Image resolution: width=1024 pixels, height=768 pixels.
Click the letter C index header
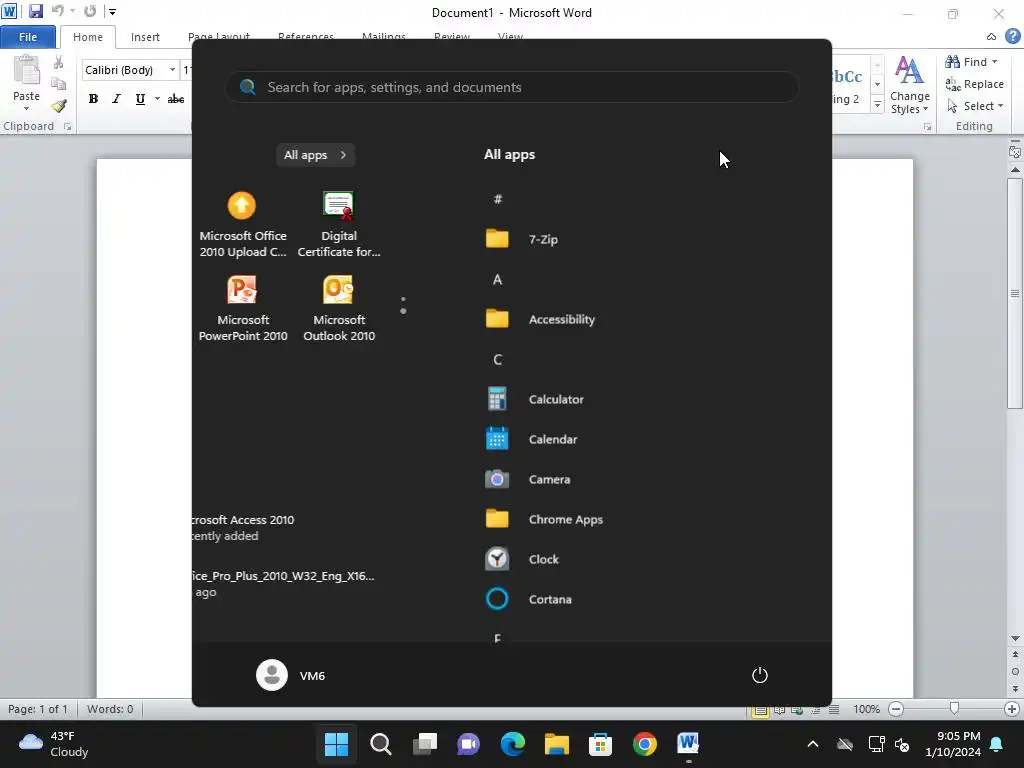point(498,359)
